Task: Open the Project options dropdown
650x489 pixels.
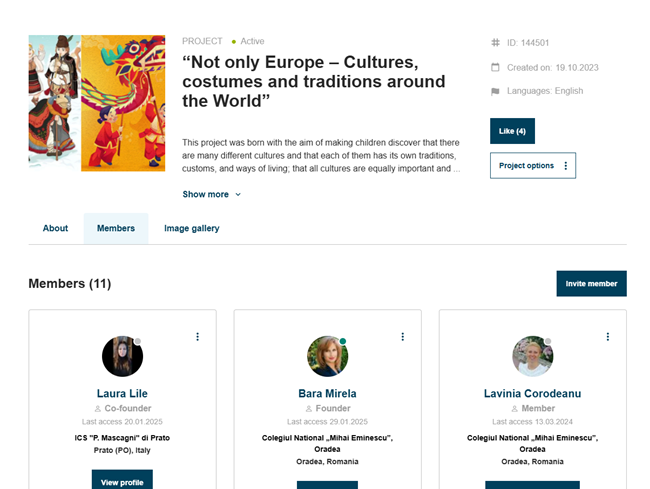Action: point(533,165)
